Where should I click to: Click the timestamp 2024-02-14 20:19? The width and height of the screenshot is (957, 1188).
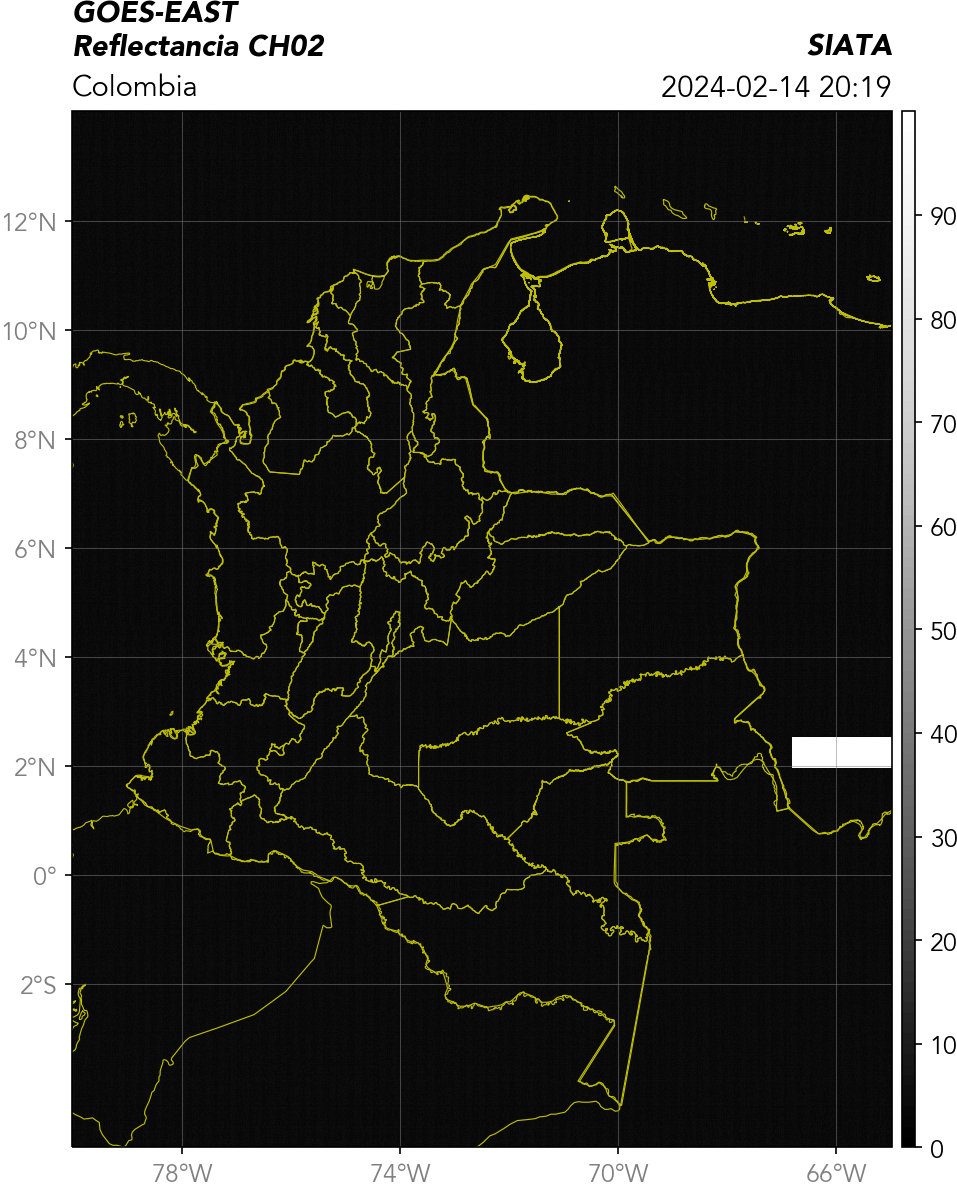pos(776,86)
